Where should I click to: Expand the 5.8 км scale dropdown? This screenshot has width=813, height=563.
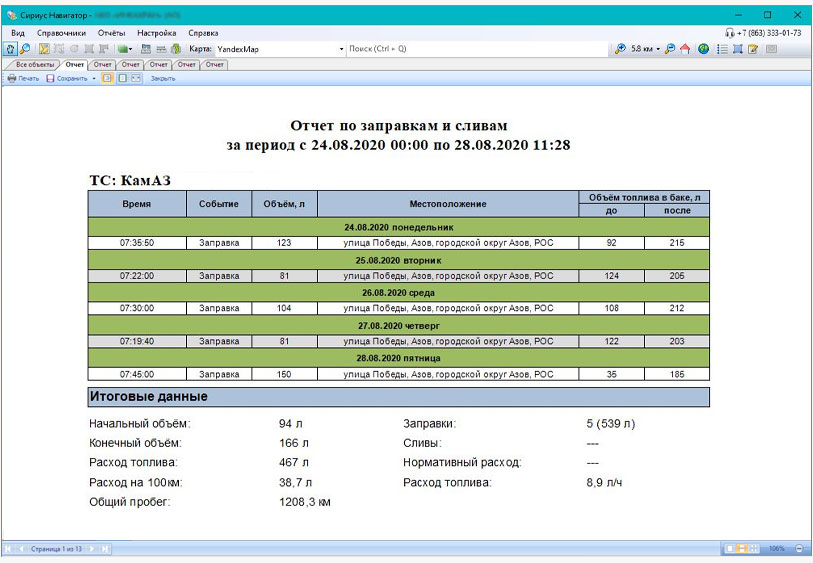pos(658,48)
